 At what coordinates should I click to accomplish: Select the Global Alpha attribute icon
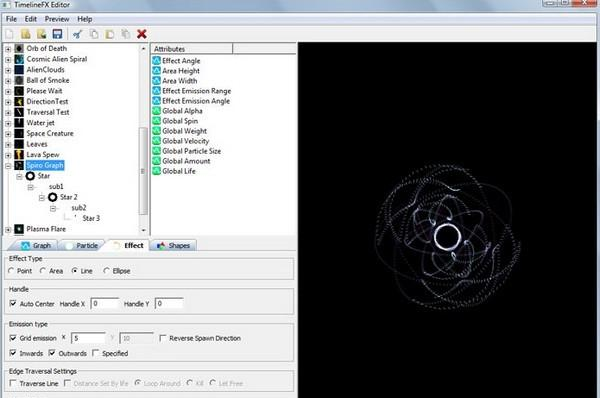coord(156,111)
